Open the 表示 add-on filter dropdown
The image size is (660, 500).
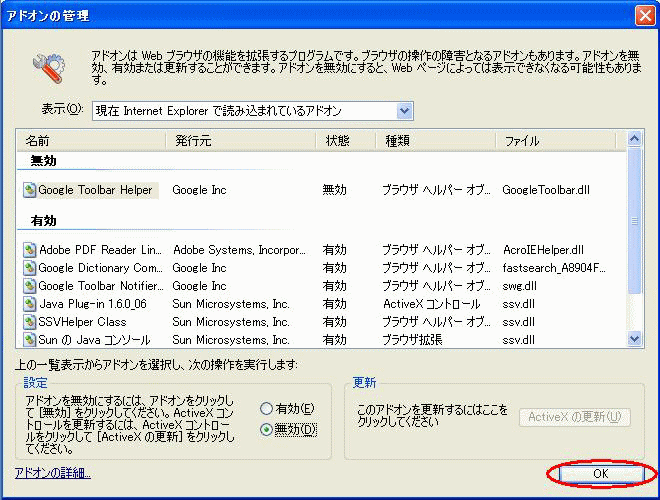click(x=405, y=111)
